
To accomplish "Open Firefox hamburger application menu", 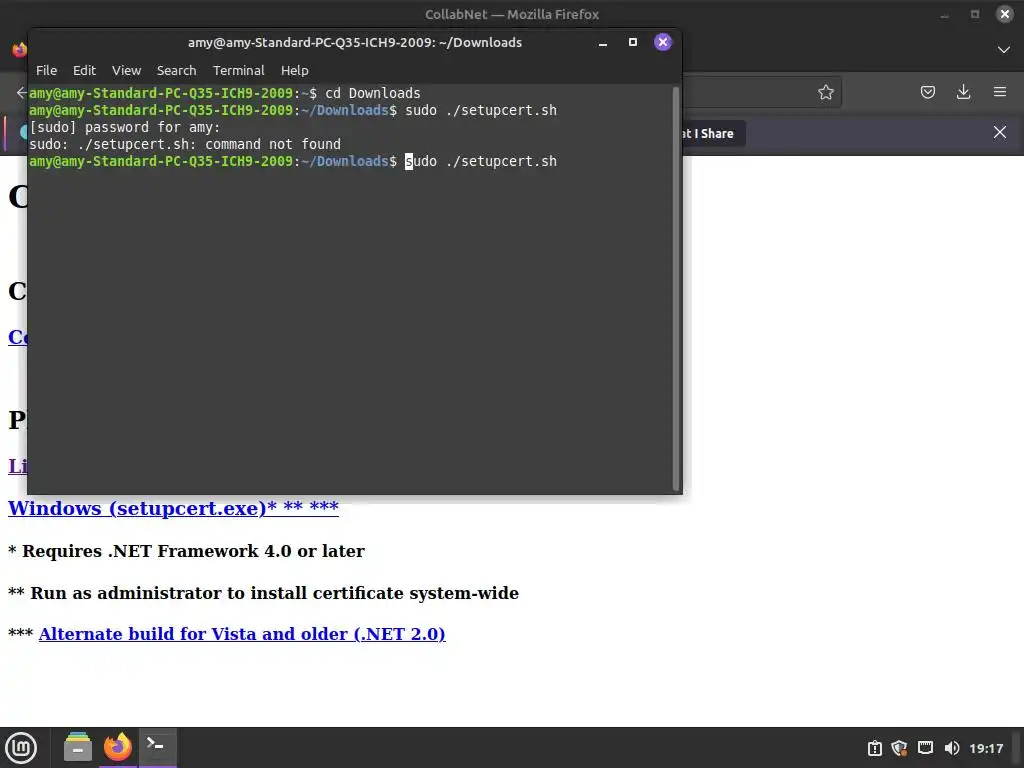I will click(x=1000, y=92).
